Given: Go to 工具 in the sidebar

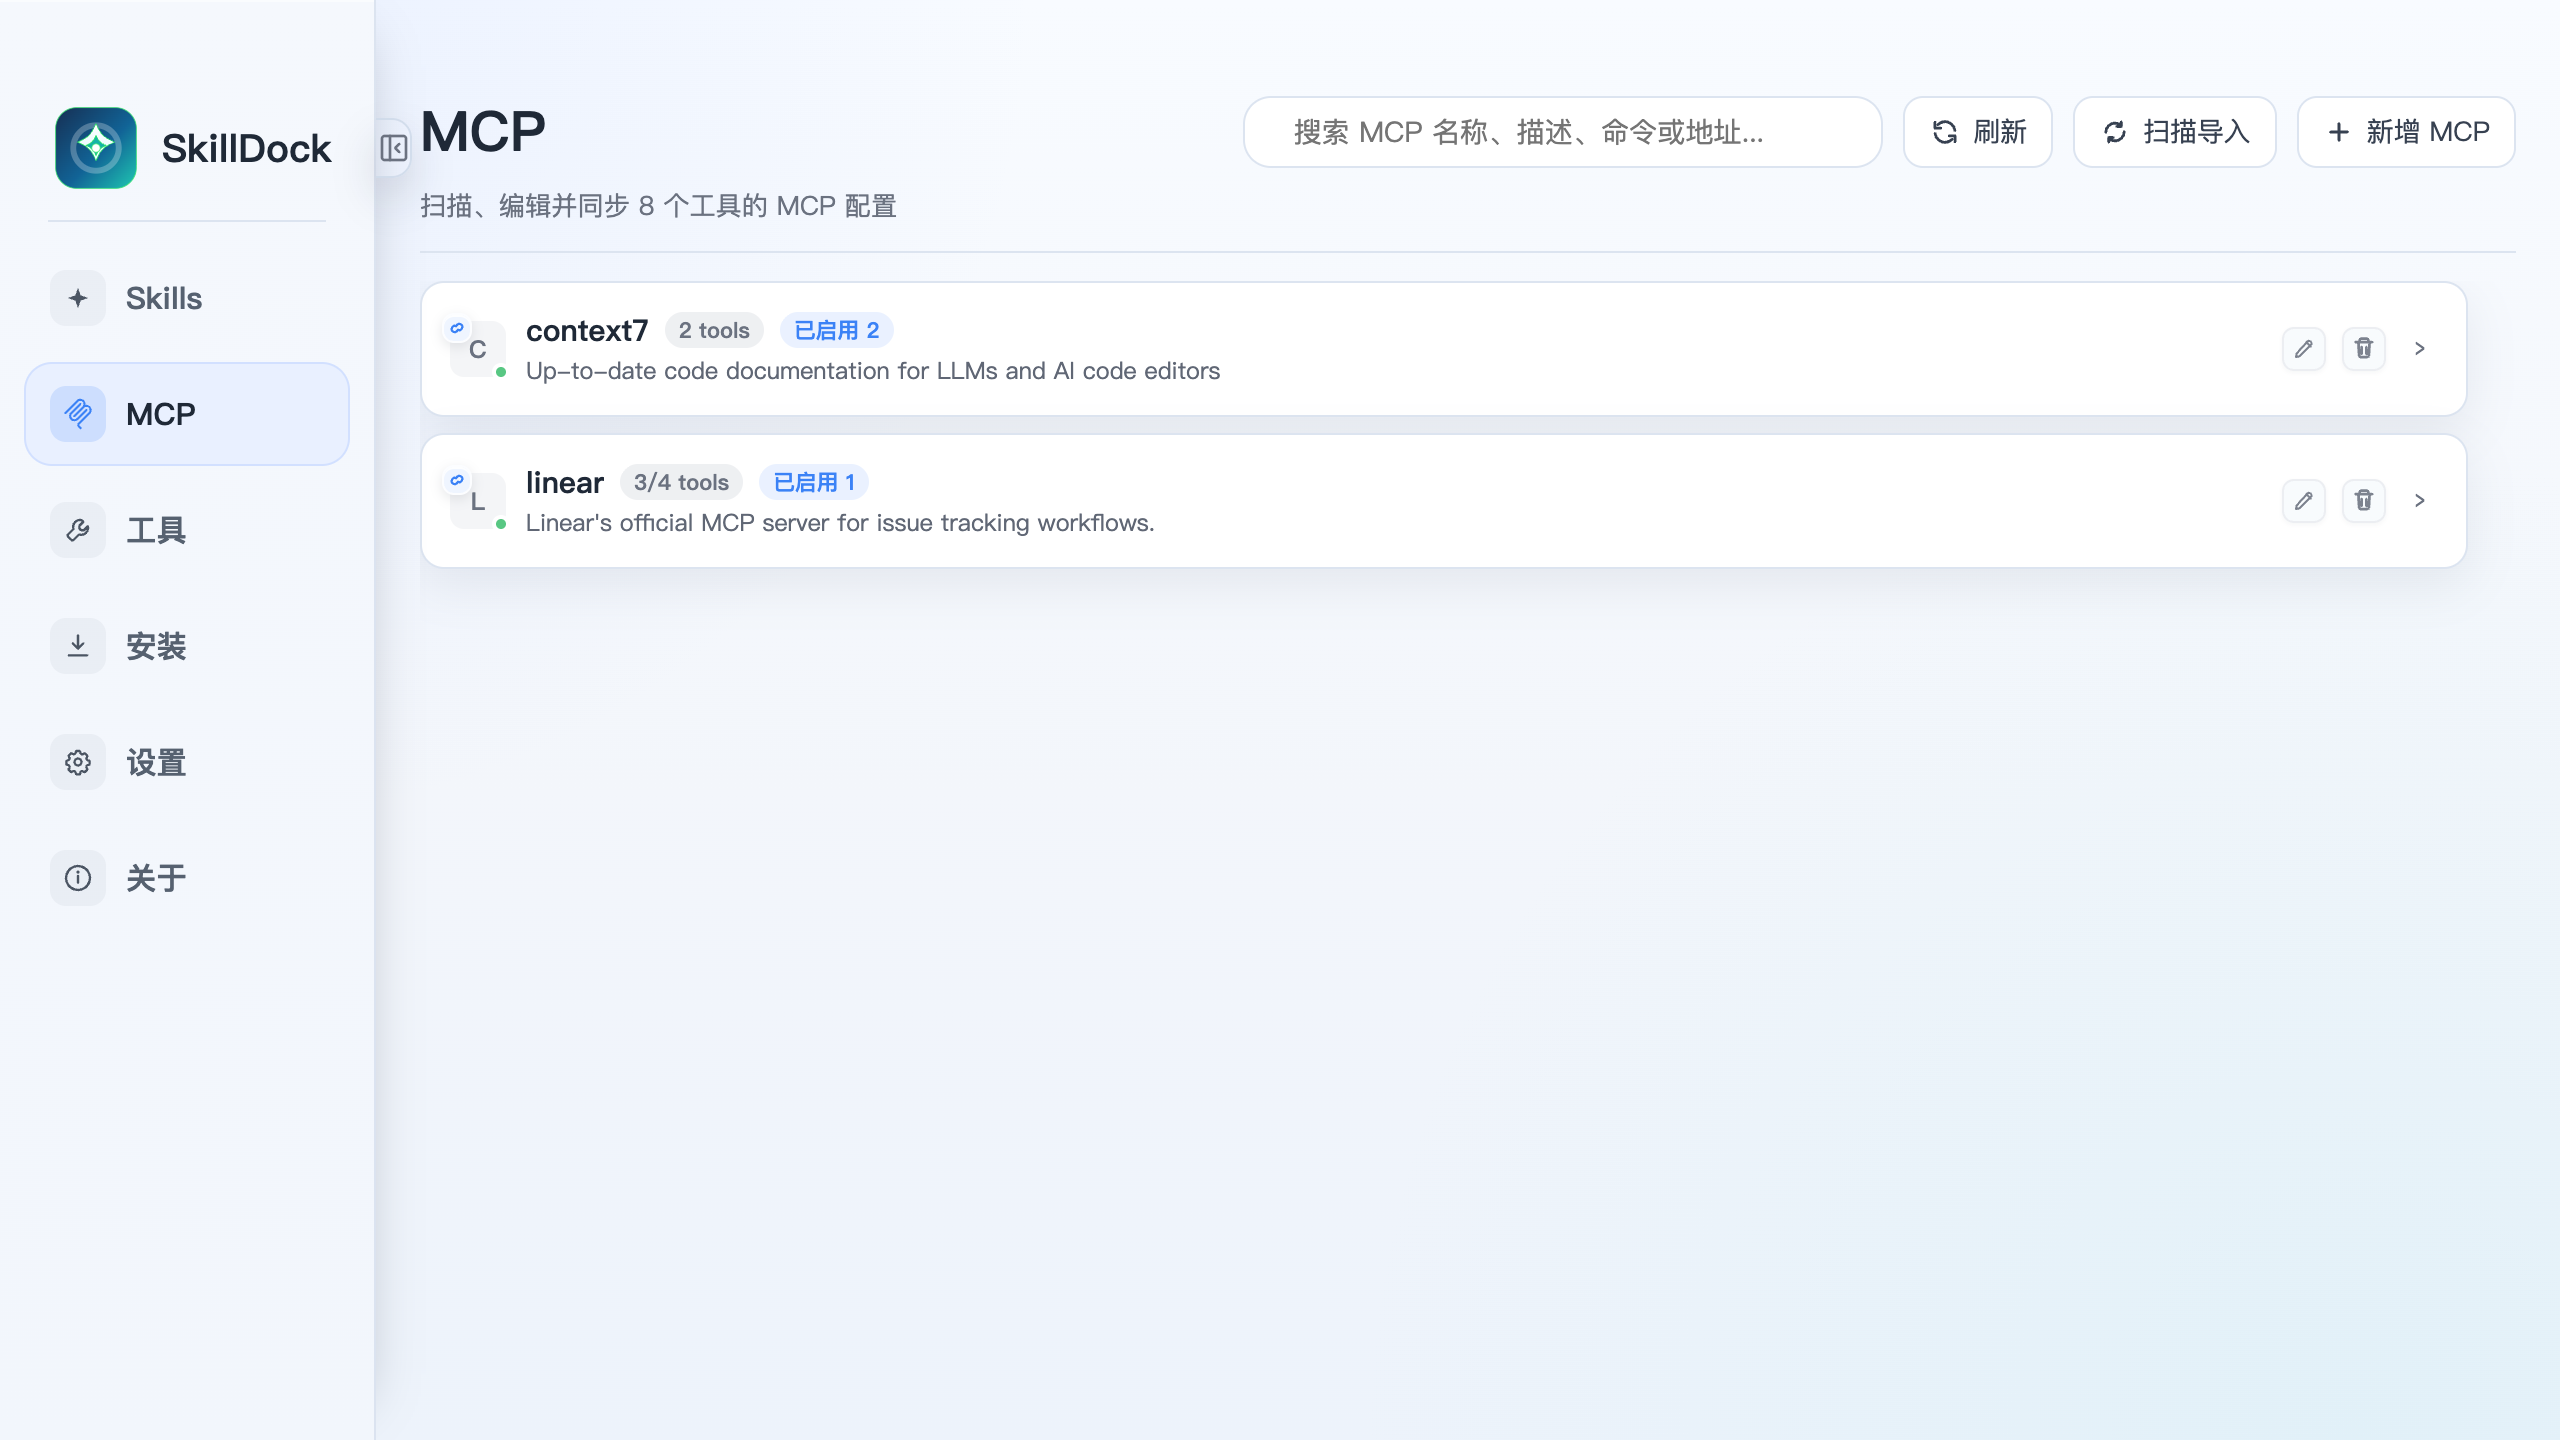Looking at the screenshot, I should (187, 530).
